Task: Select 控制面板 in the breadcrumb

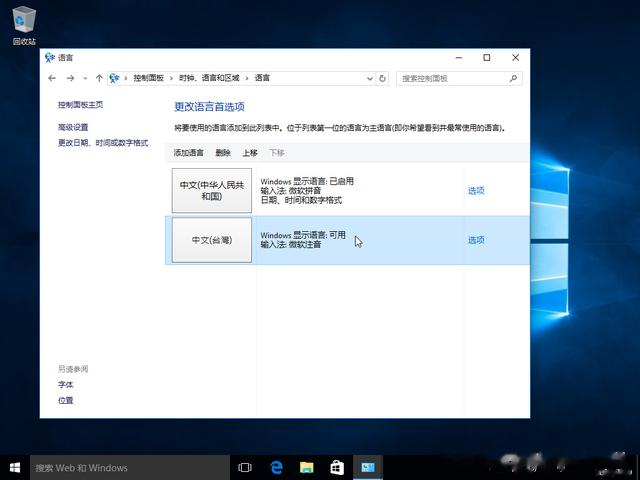Action: (149, 78)
